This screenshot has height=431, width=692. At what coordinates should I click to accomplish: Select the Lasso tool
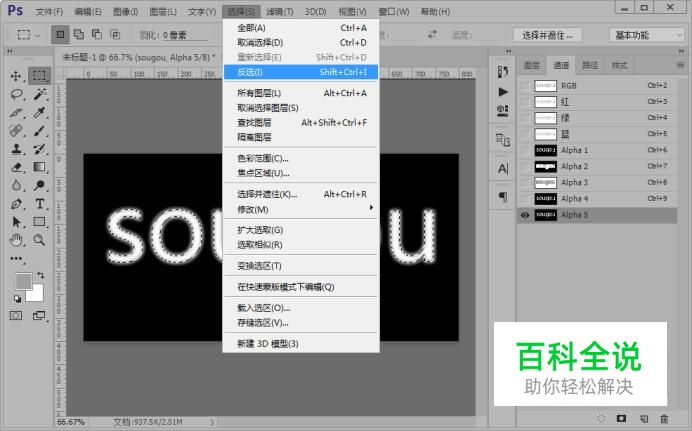pos(17,94)
